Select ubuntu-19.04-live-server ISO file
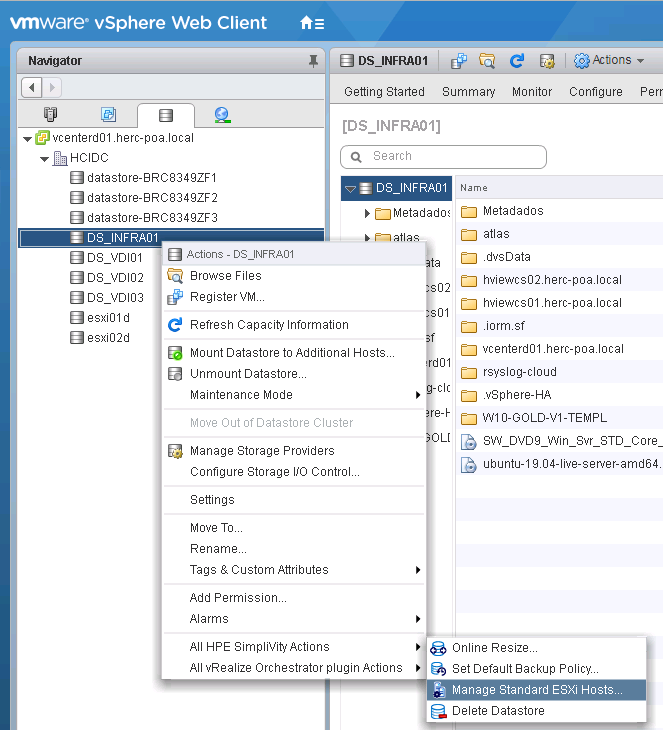The height and width of the screenshot is (730, 663). tap(559, 464)
